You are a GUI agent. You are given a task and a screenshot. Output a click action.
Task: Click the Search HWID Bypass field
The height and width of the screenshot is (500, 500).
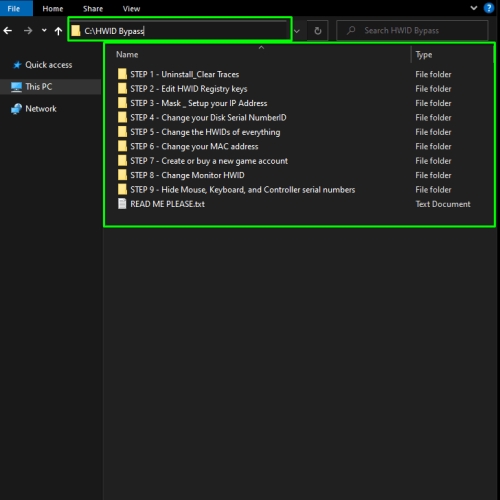(412, 31)
